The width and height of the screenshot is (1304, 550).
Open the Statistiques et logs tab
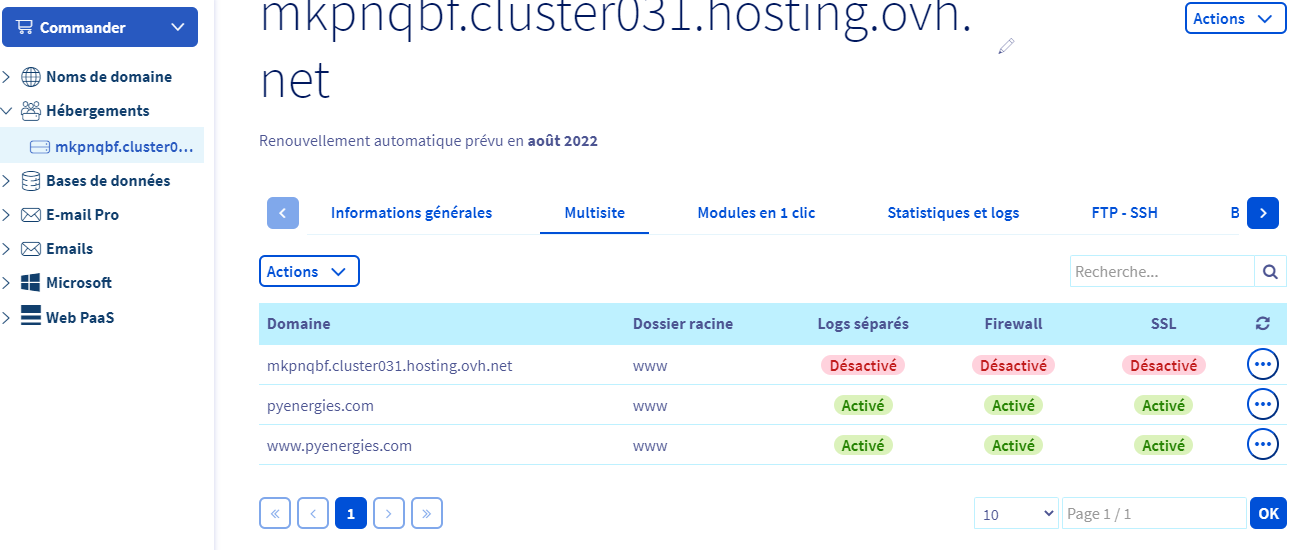[x=953, y=213]
